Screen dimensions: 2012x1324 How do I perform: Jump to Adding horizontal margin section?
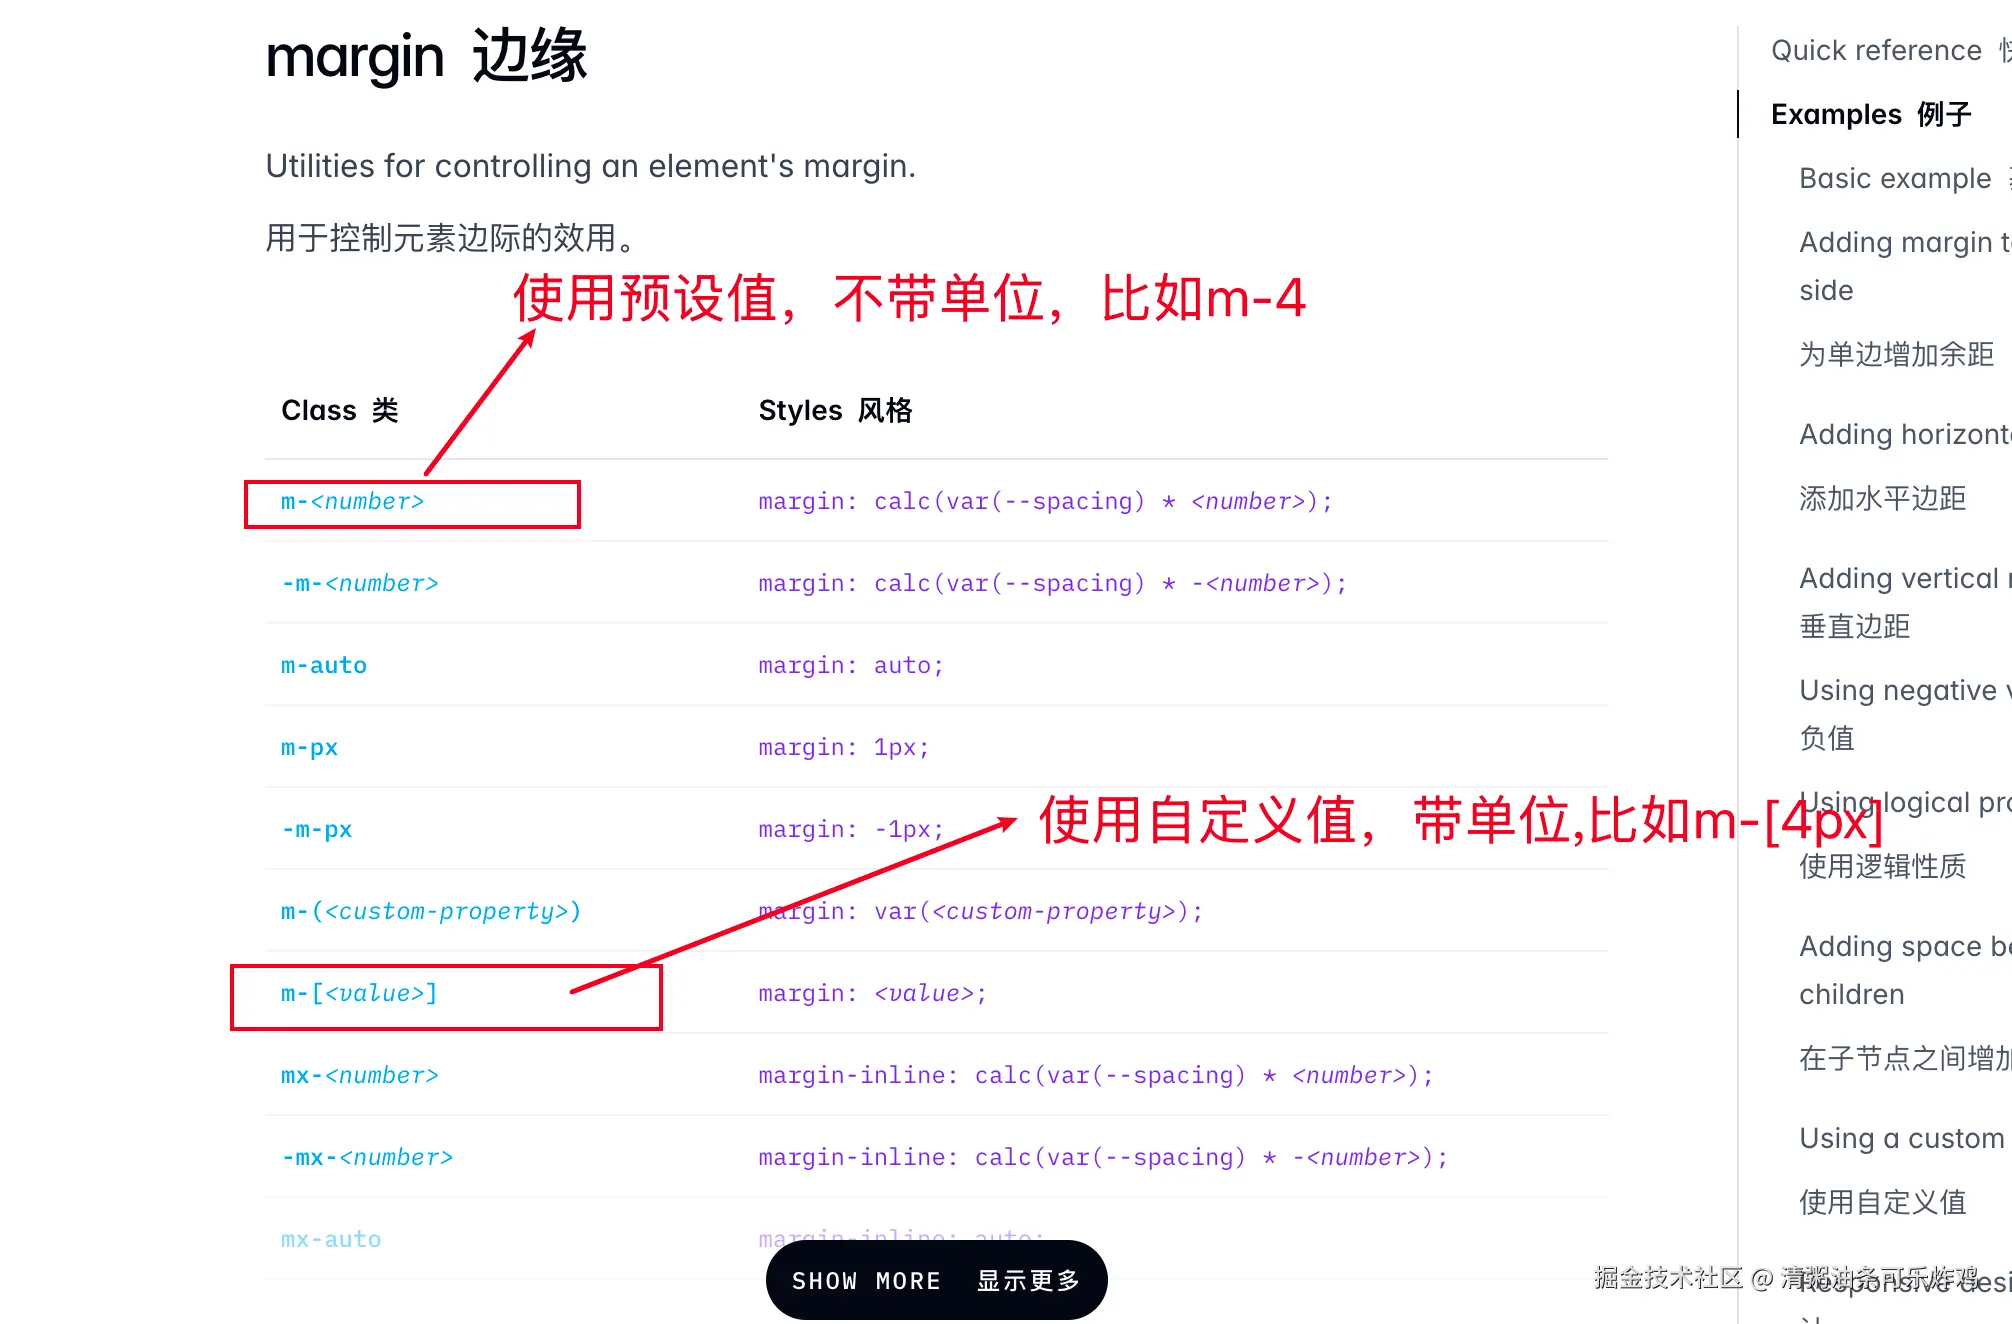coord(1900,435)
